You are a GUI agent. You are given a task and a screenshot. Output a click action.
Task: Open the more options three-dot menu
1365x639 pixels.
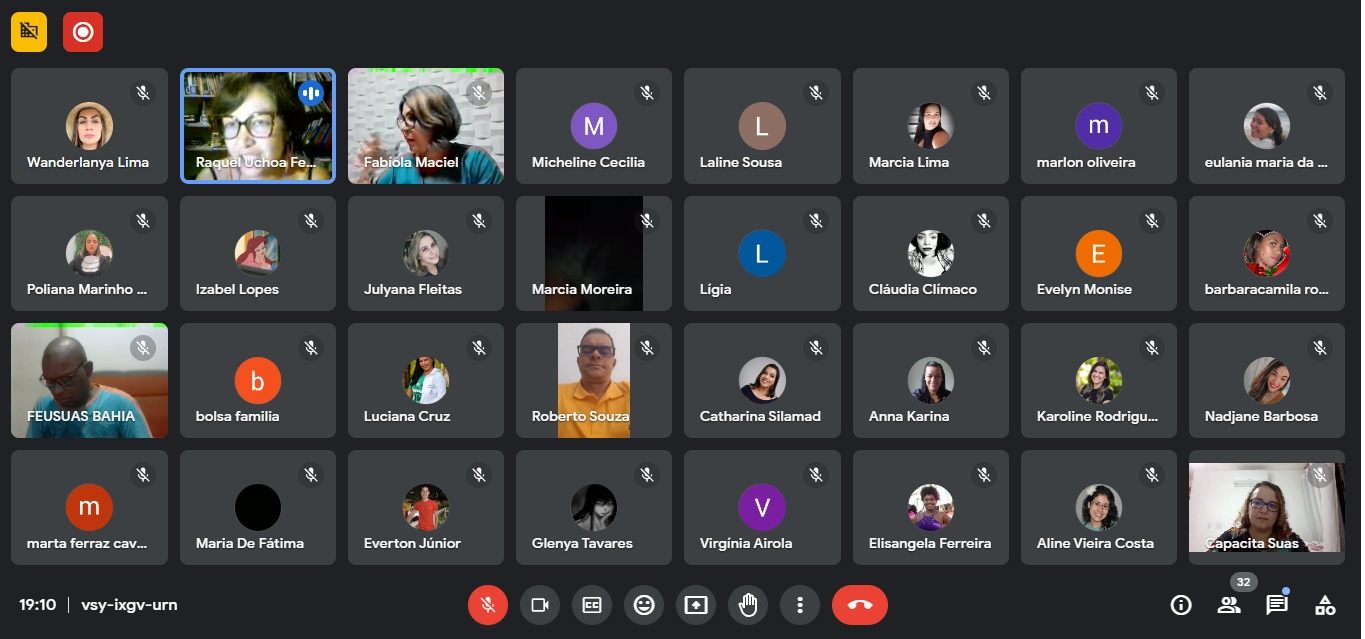pos(800,605)
